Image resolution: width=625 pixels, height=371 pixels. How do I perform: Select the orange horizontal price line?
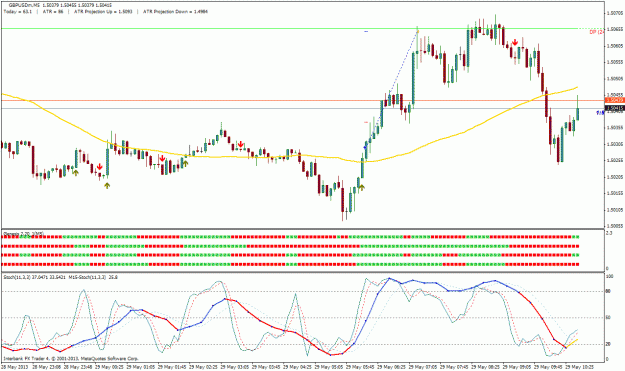click(303, 100)
